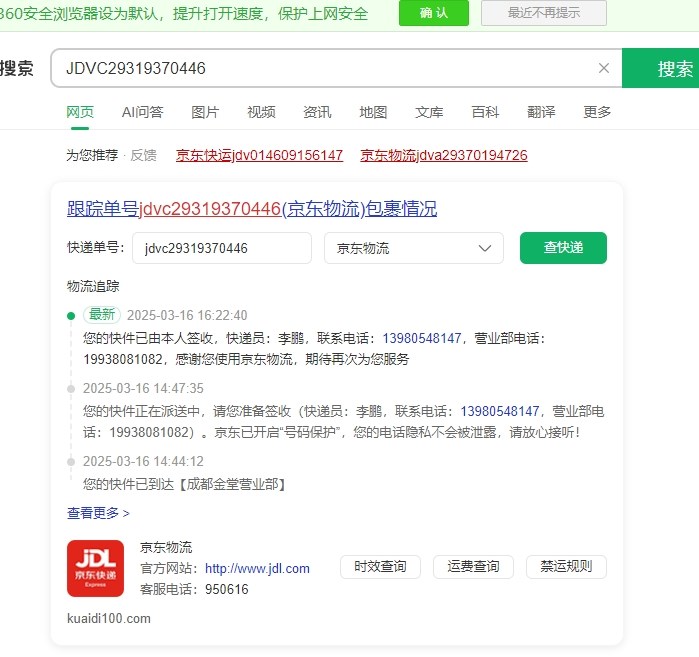Click the green 搜索 search button

tap(661, 68)
